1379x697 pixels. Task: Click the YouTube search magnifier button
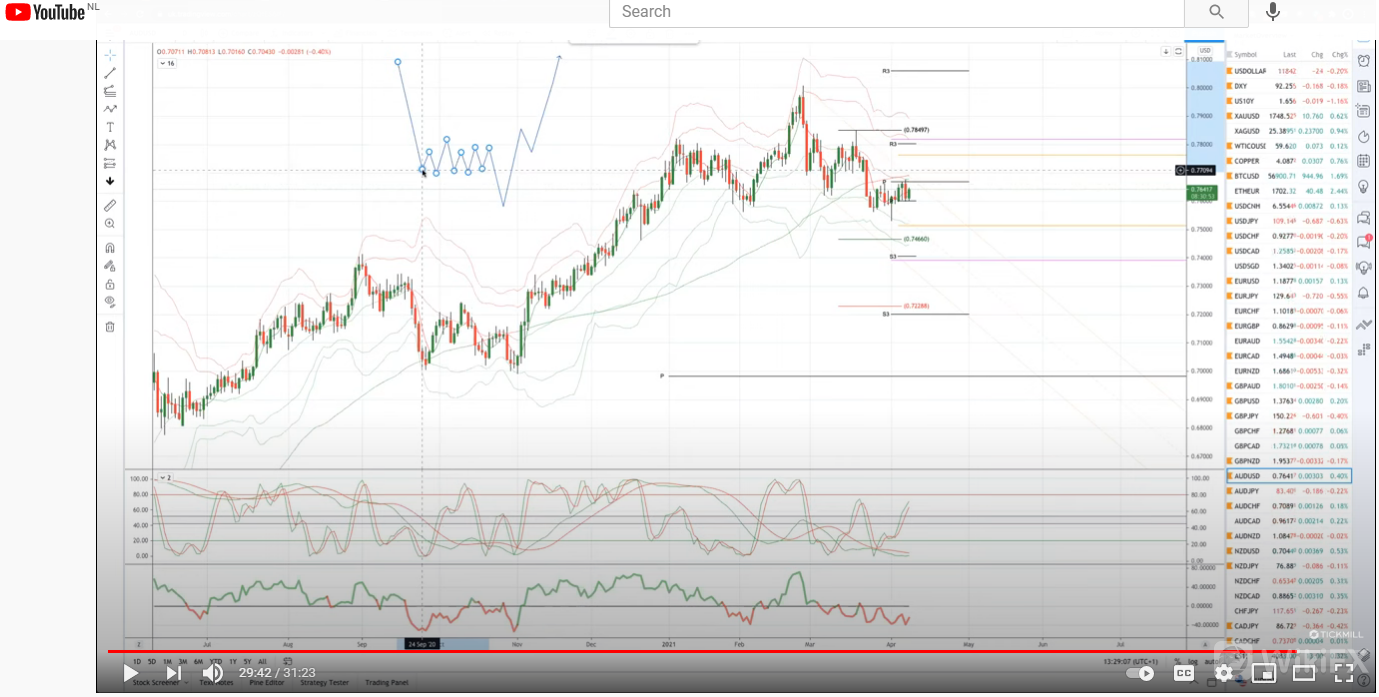pos(1216,12)
